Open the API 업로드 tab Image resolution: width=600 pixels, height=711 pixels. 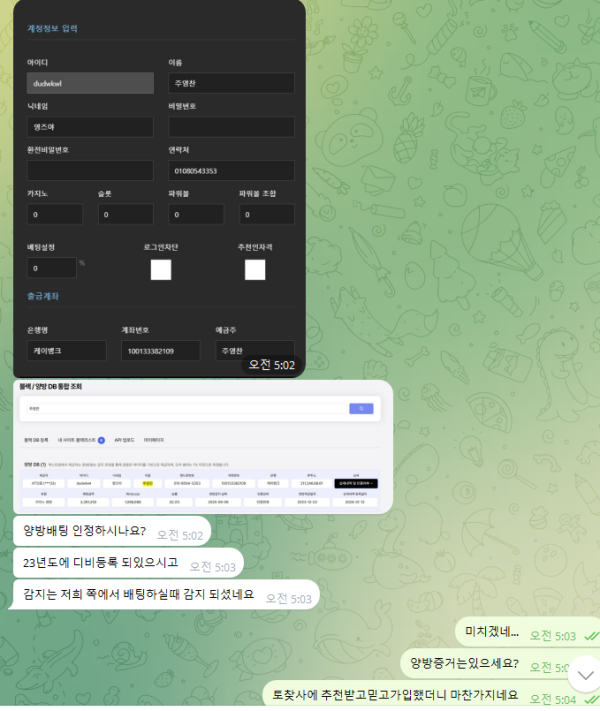[x=125, y=439]
